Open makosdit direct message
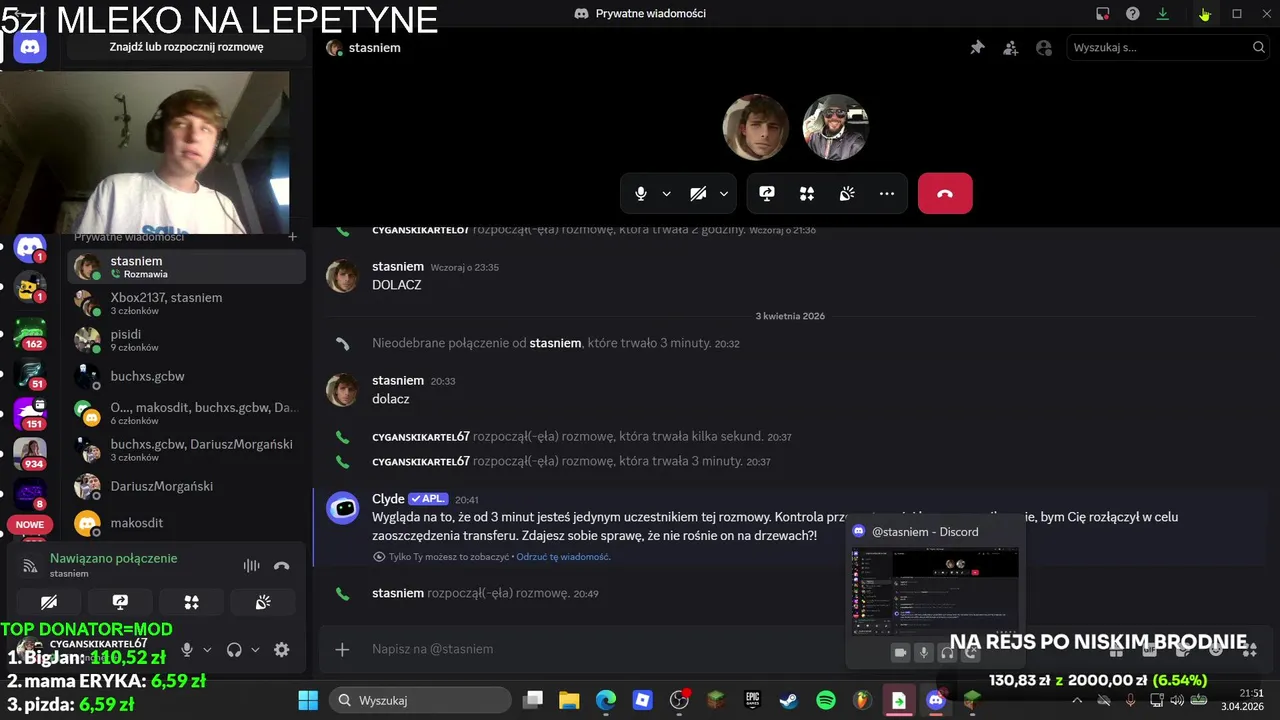 click(186, 523)
